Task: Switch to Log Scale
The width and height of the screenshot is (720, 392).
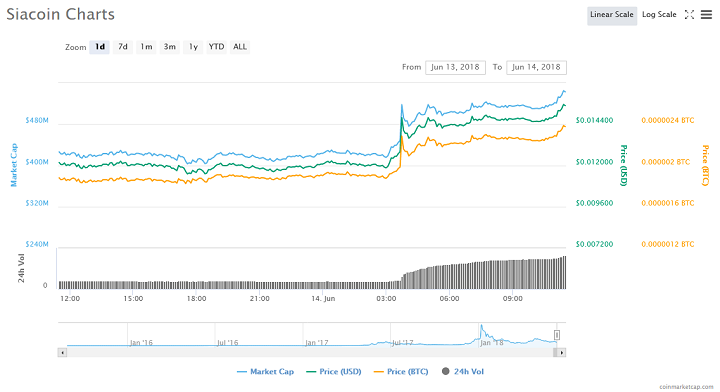Action: point(659,15)
